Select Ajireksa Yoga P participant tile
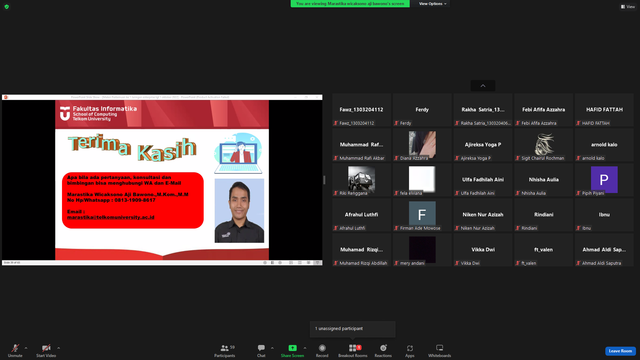 tap(483, 145)
